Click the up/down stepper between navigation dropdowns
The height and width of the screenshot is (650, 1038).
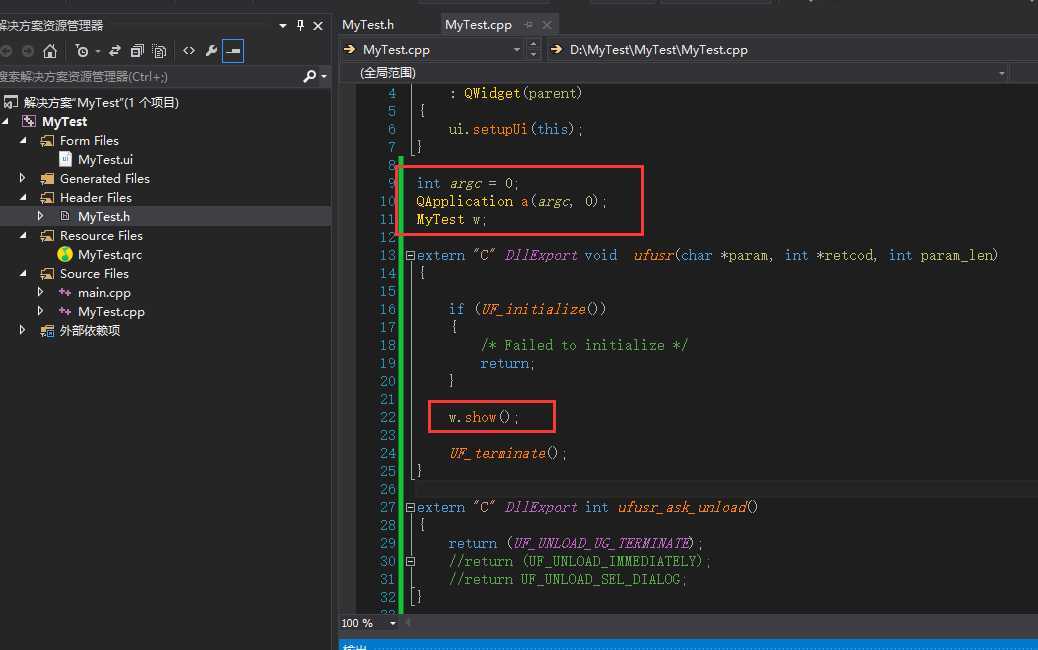[x=534, y=49]
